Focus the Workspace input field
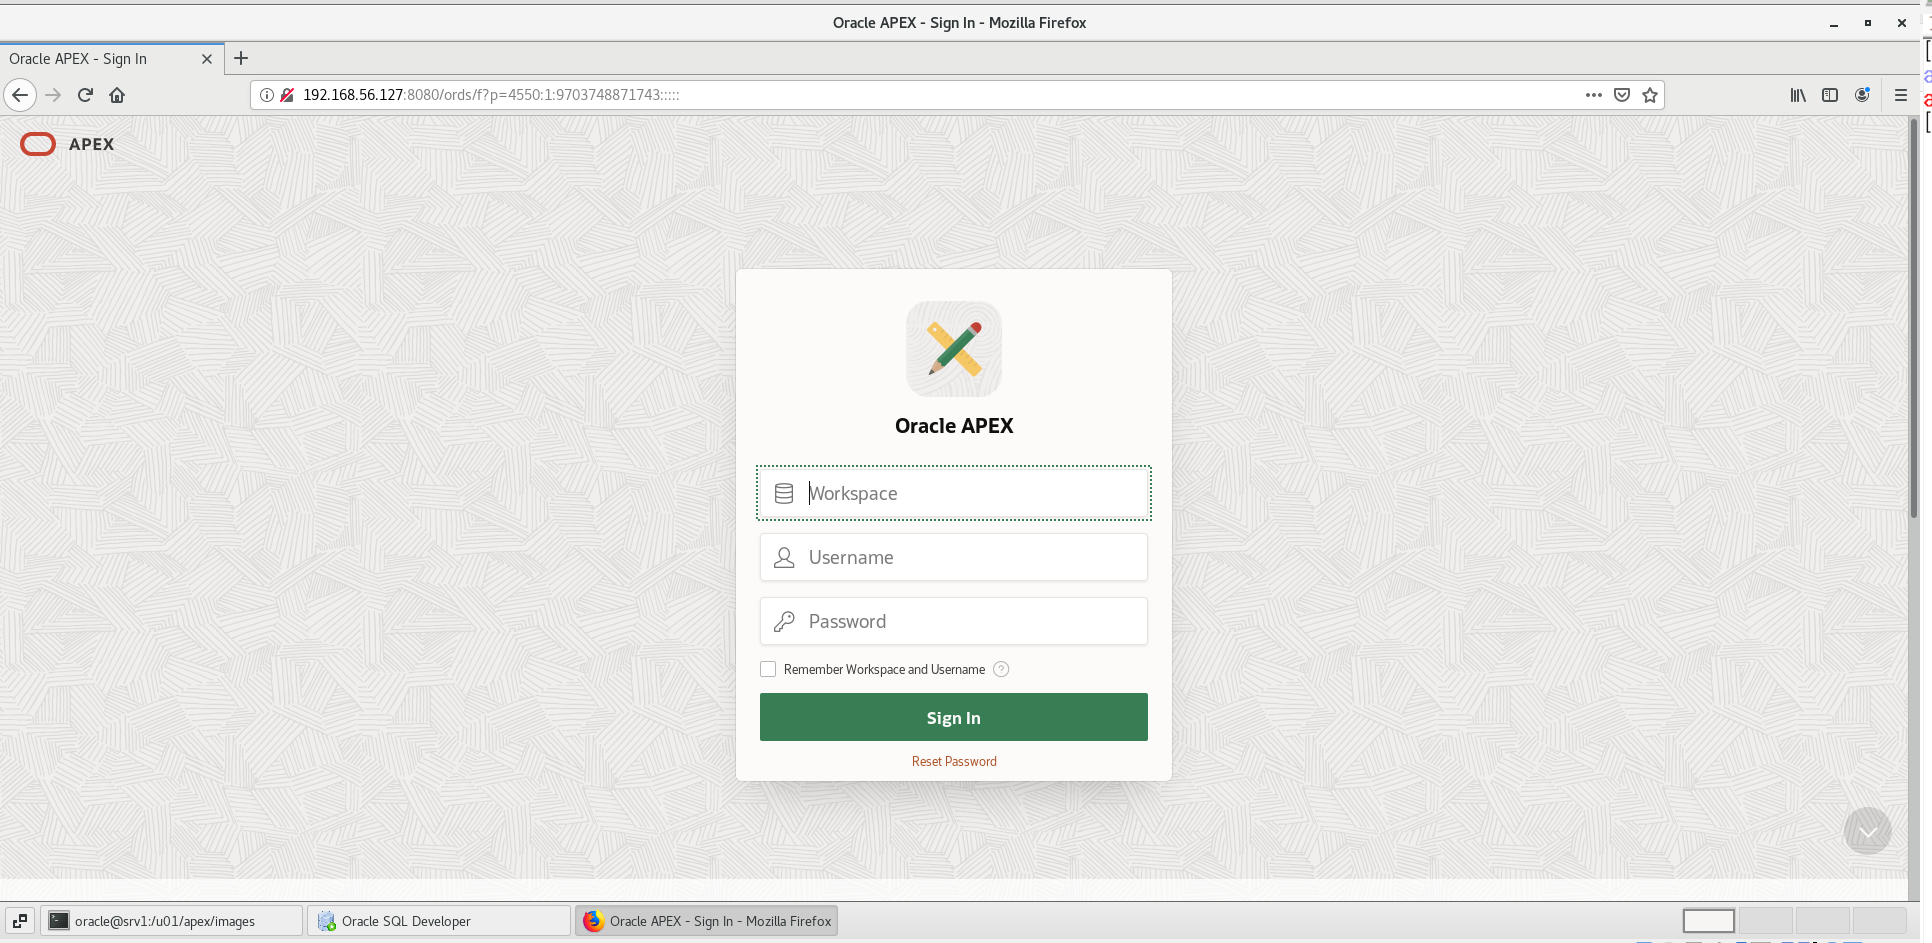1932x943 pixels. [954, 493]
